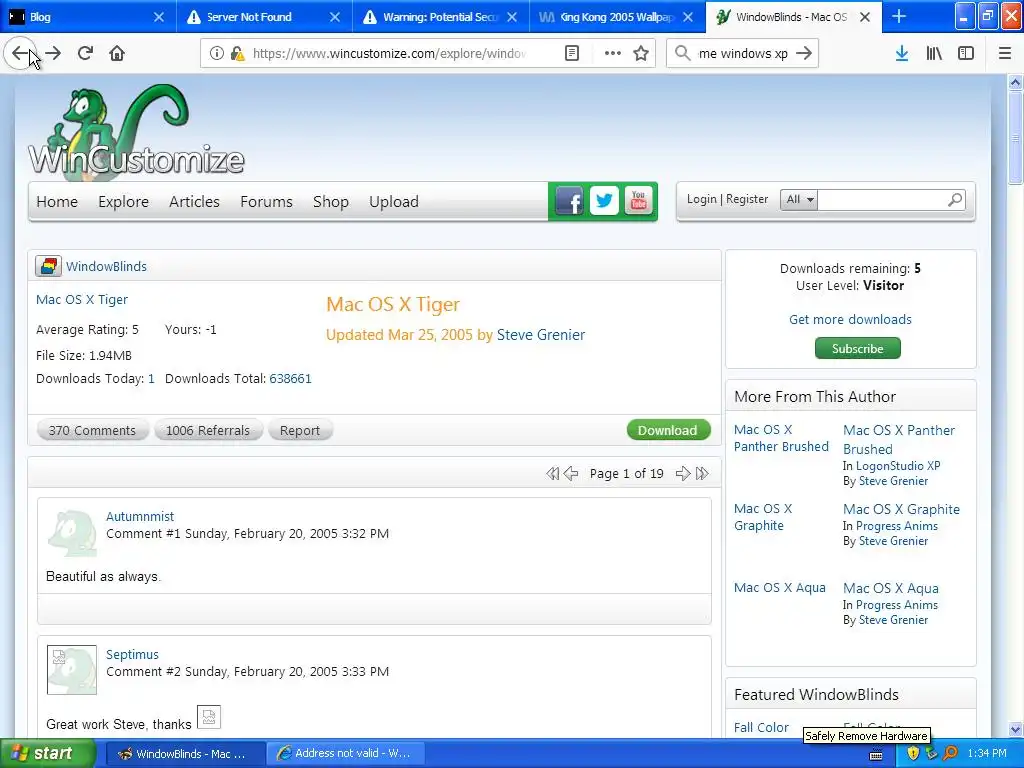Click the browser URL address field
This screenshot has width=1024, height=768.
pyautogui.click(x=389, y=53)
